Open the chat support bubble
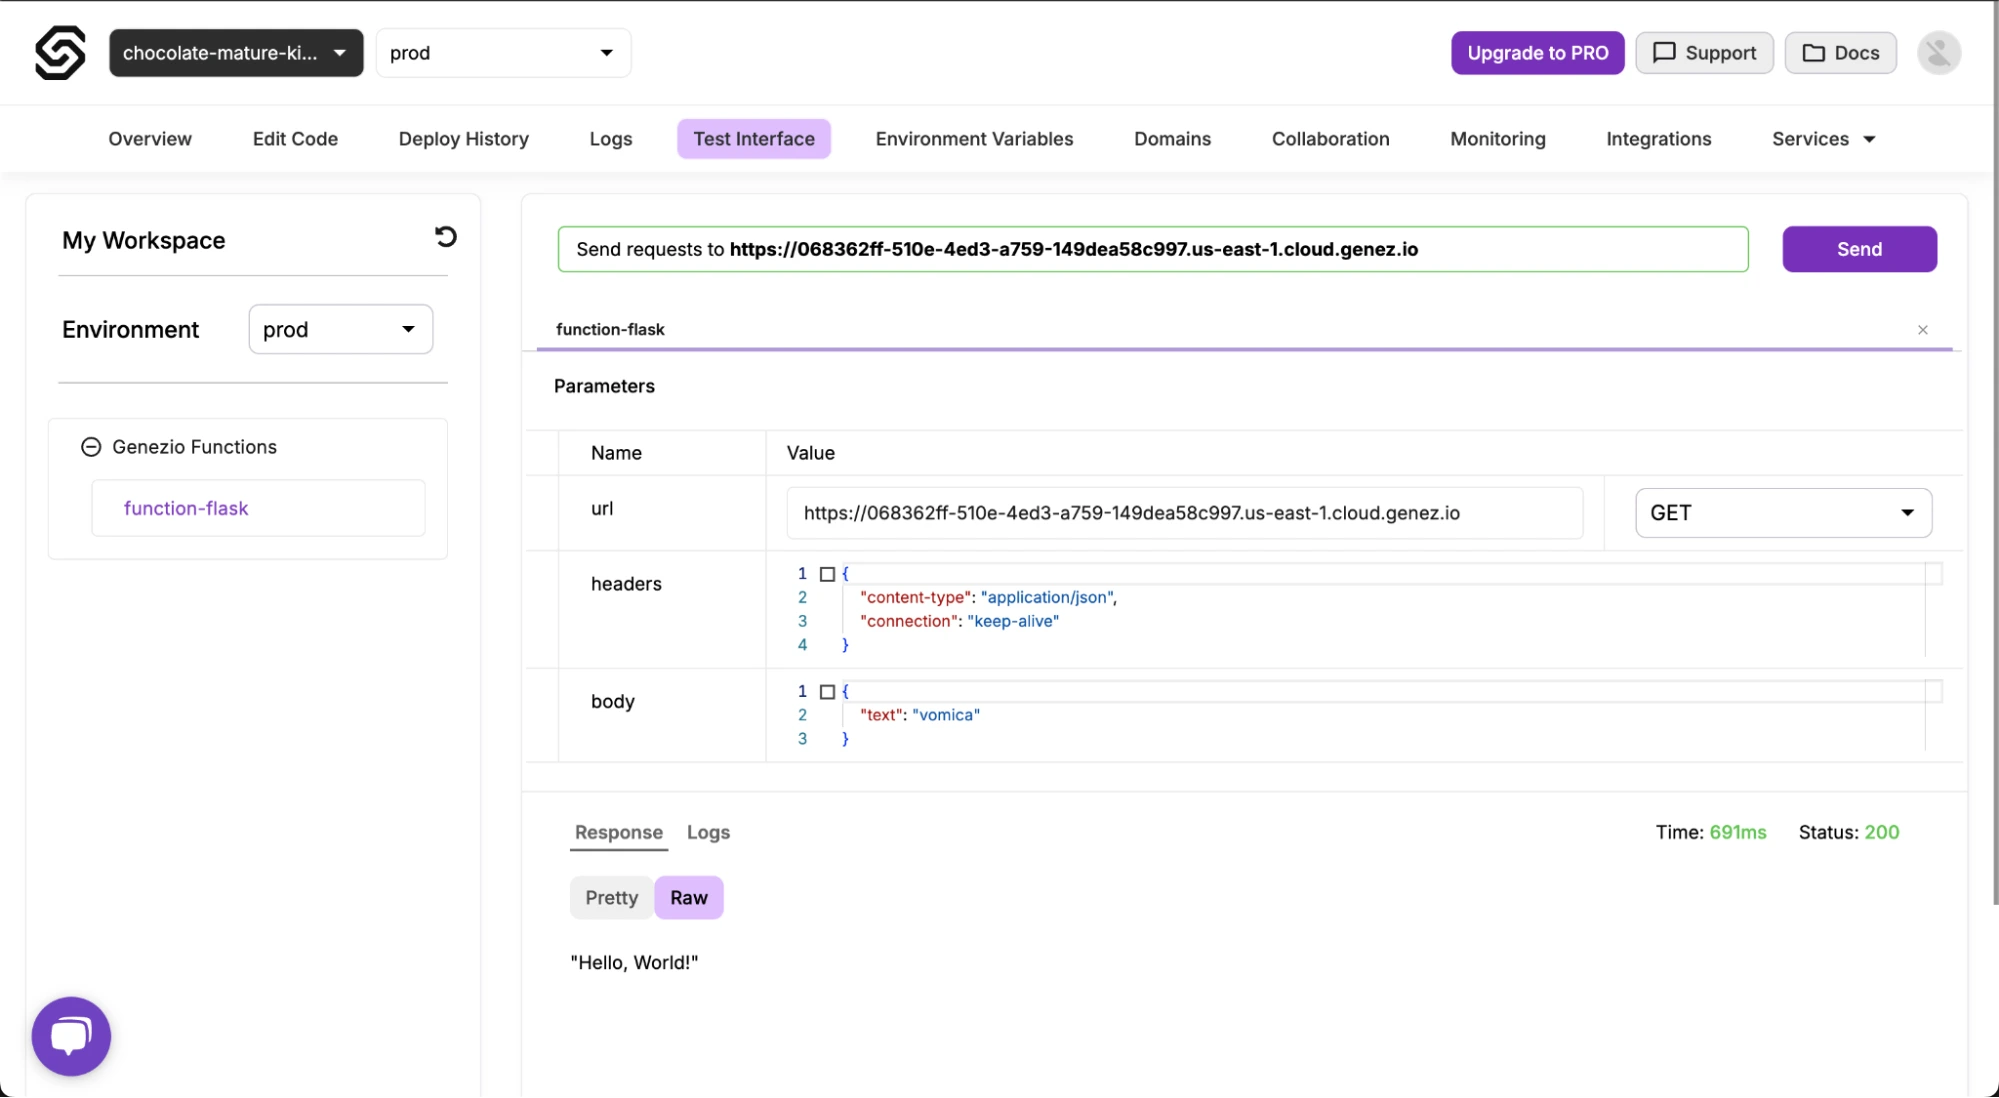The height and width of the screenshot is (1098, 1999). (x=71, y=1036)
